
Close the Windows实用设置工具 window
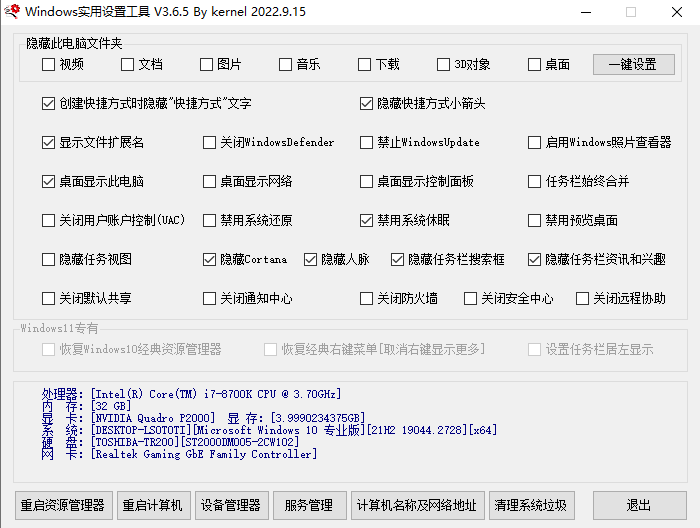point(677,12)
